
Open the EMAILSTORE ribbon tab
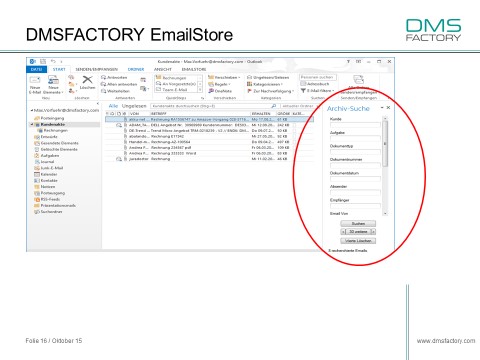(194, 69)
